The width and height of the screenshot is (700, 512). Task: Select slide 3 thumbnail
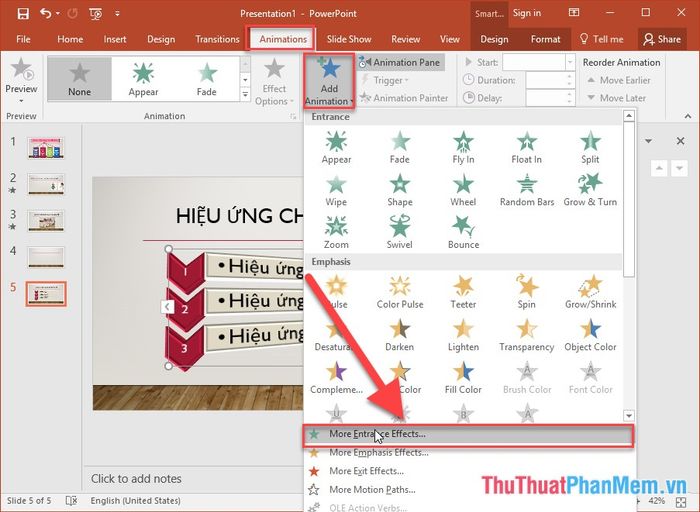point(46,221)
